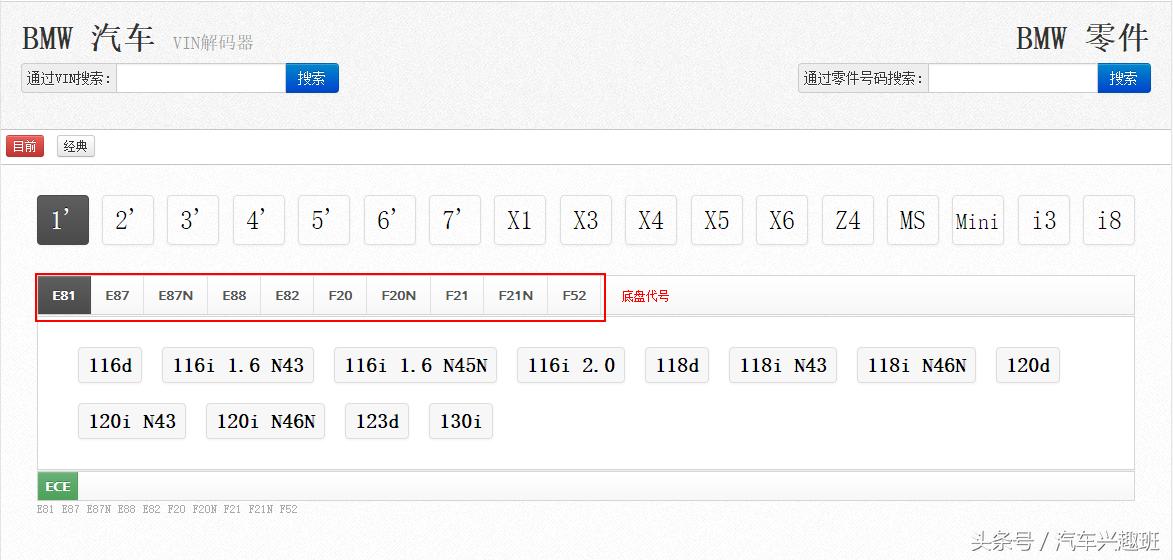Select the 116i 1.6 N45N model
Screen dimensions: 1173x560
[x=415, y=366]
